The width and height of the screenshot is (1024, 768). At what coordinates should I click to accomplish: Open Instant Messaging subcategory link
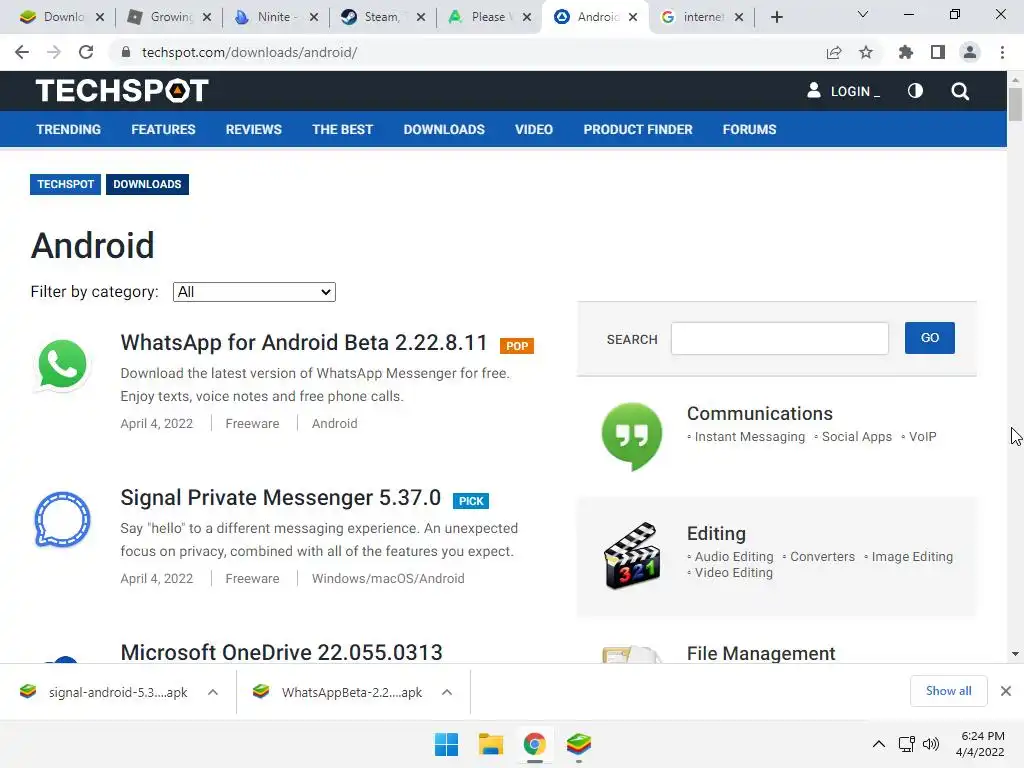point(750,437)
